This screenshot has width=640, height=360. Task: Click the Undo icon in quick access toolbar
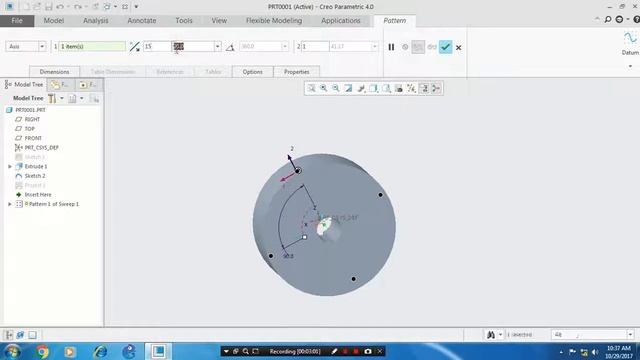(x=60, y=7)
